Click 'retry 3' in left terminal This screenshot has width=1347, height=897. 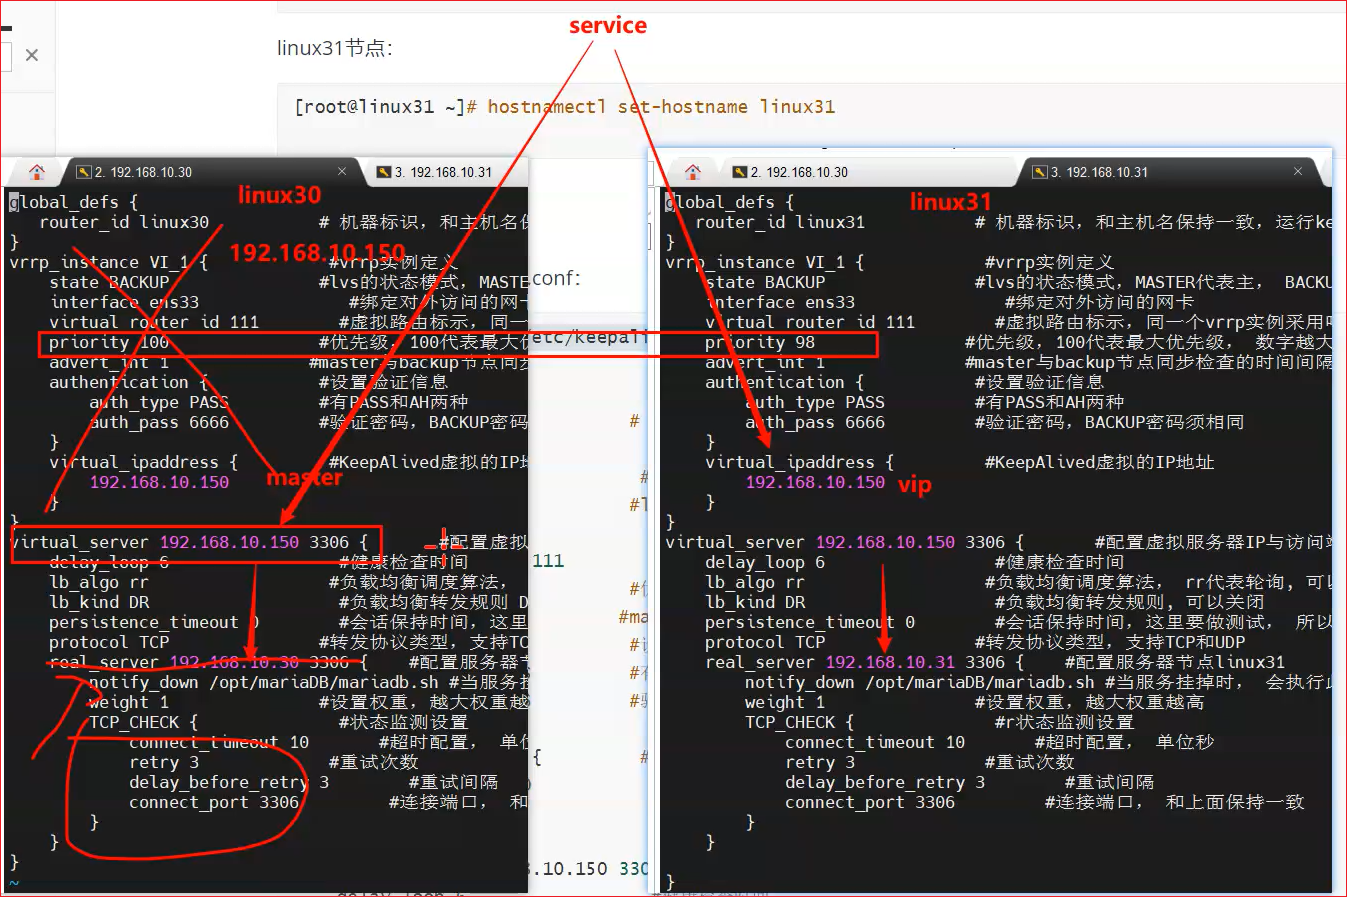(x=164, y=762)
